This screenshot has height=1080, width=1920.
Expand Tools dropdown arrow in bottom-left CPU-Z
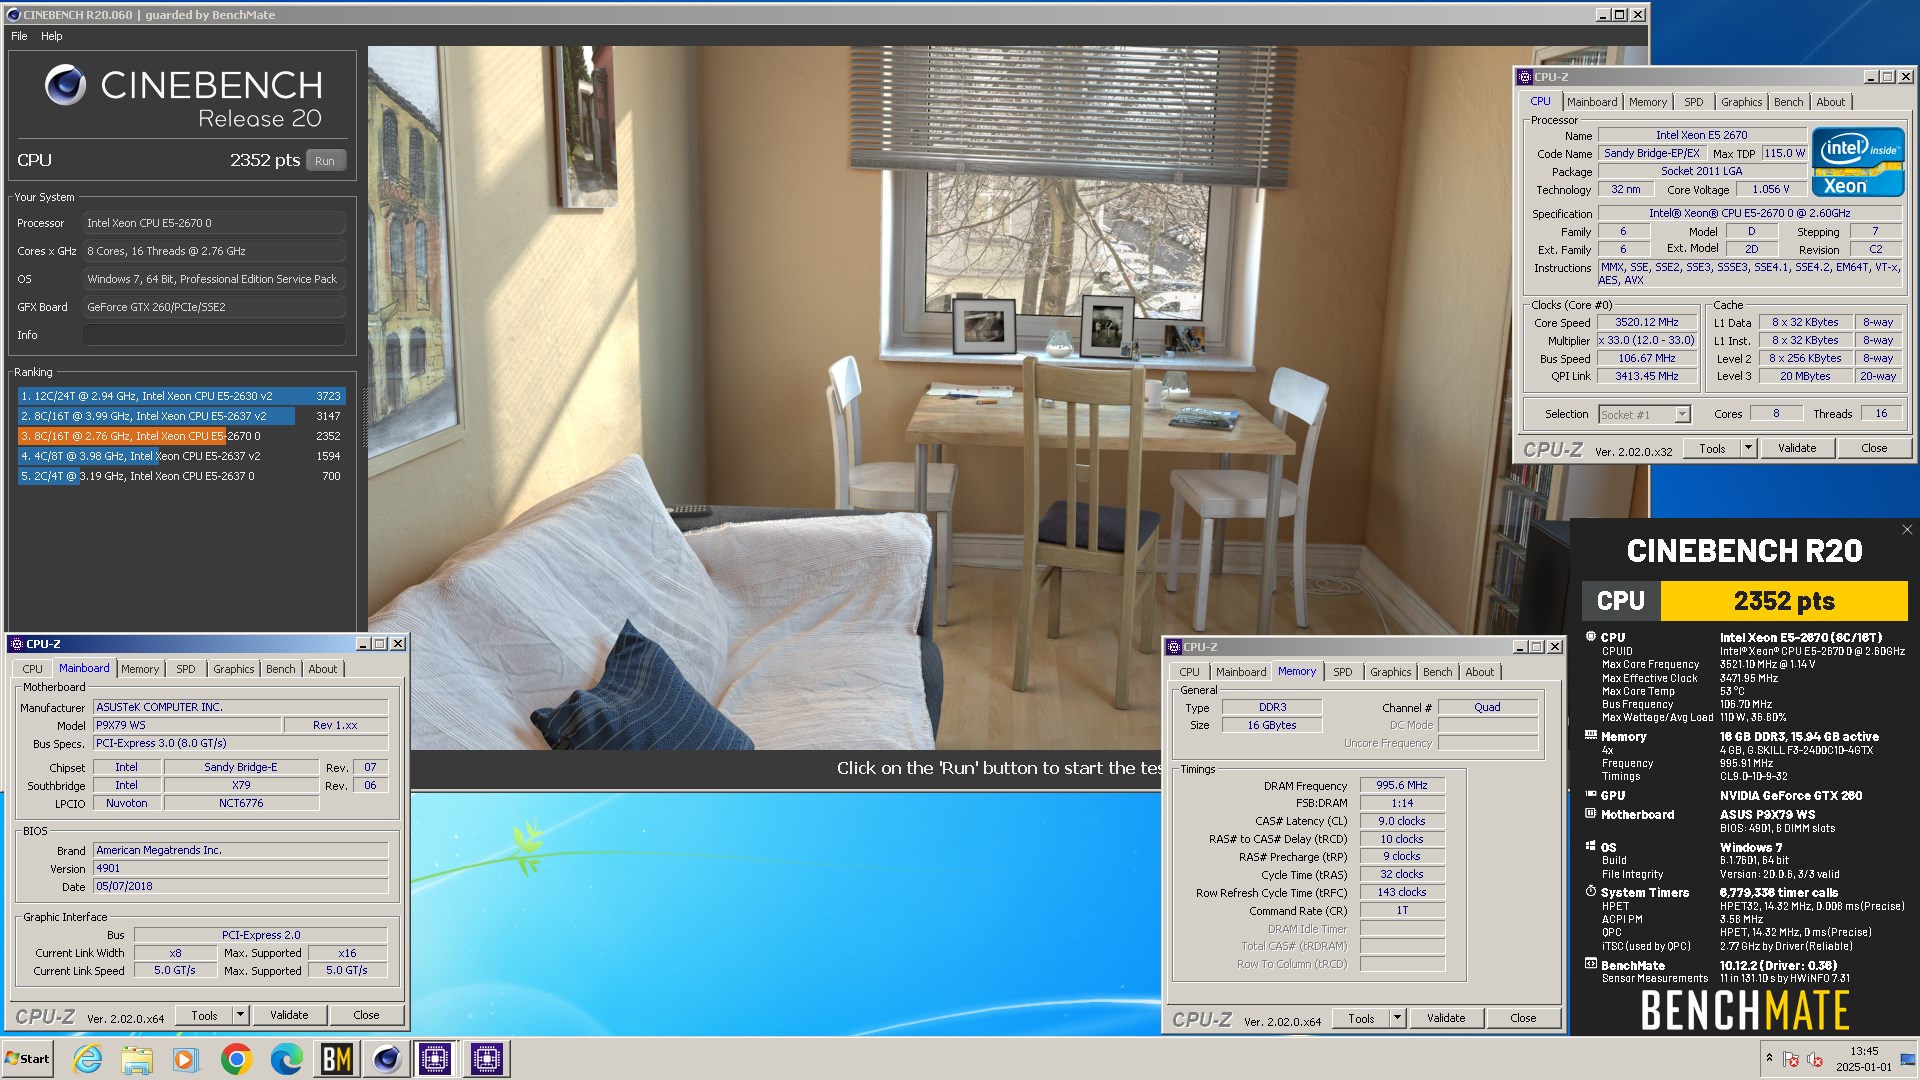point(240,1015)
